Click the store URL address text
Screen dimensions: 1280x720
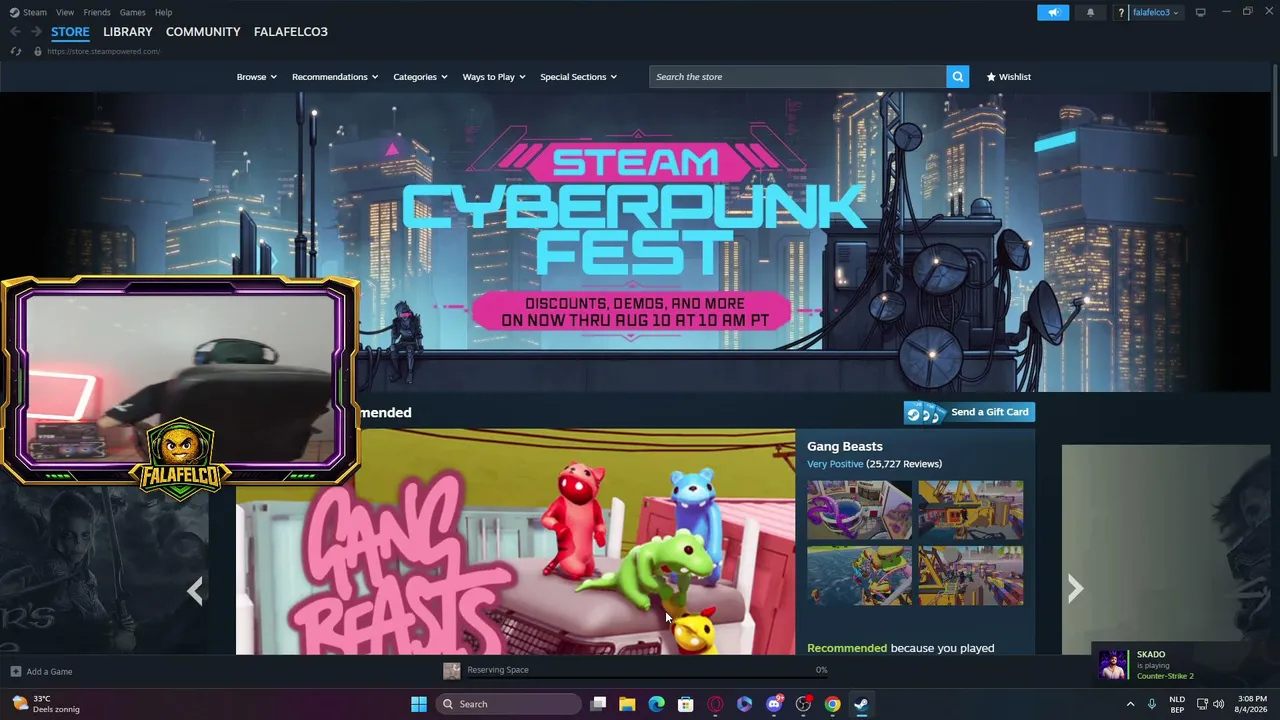coord(103,52)
